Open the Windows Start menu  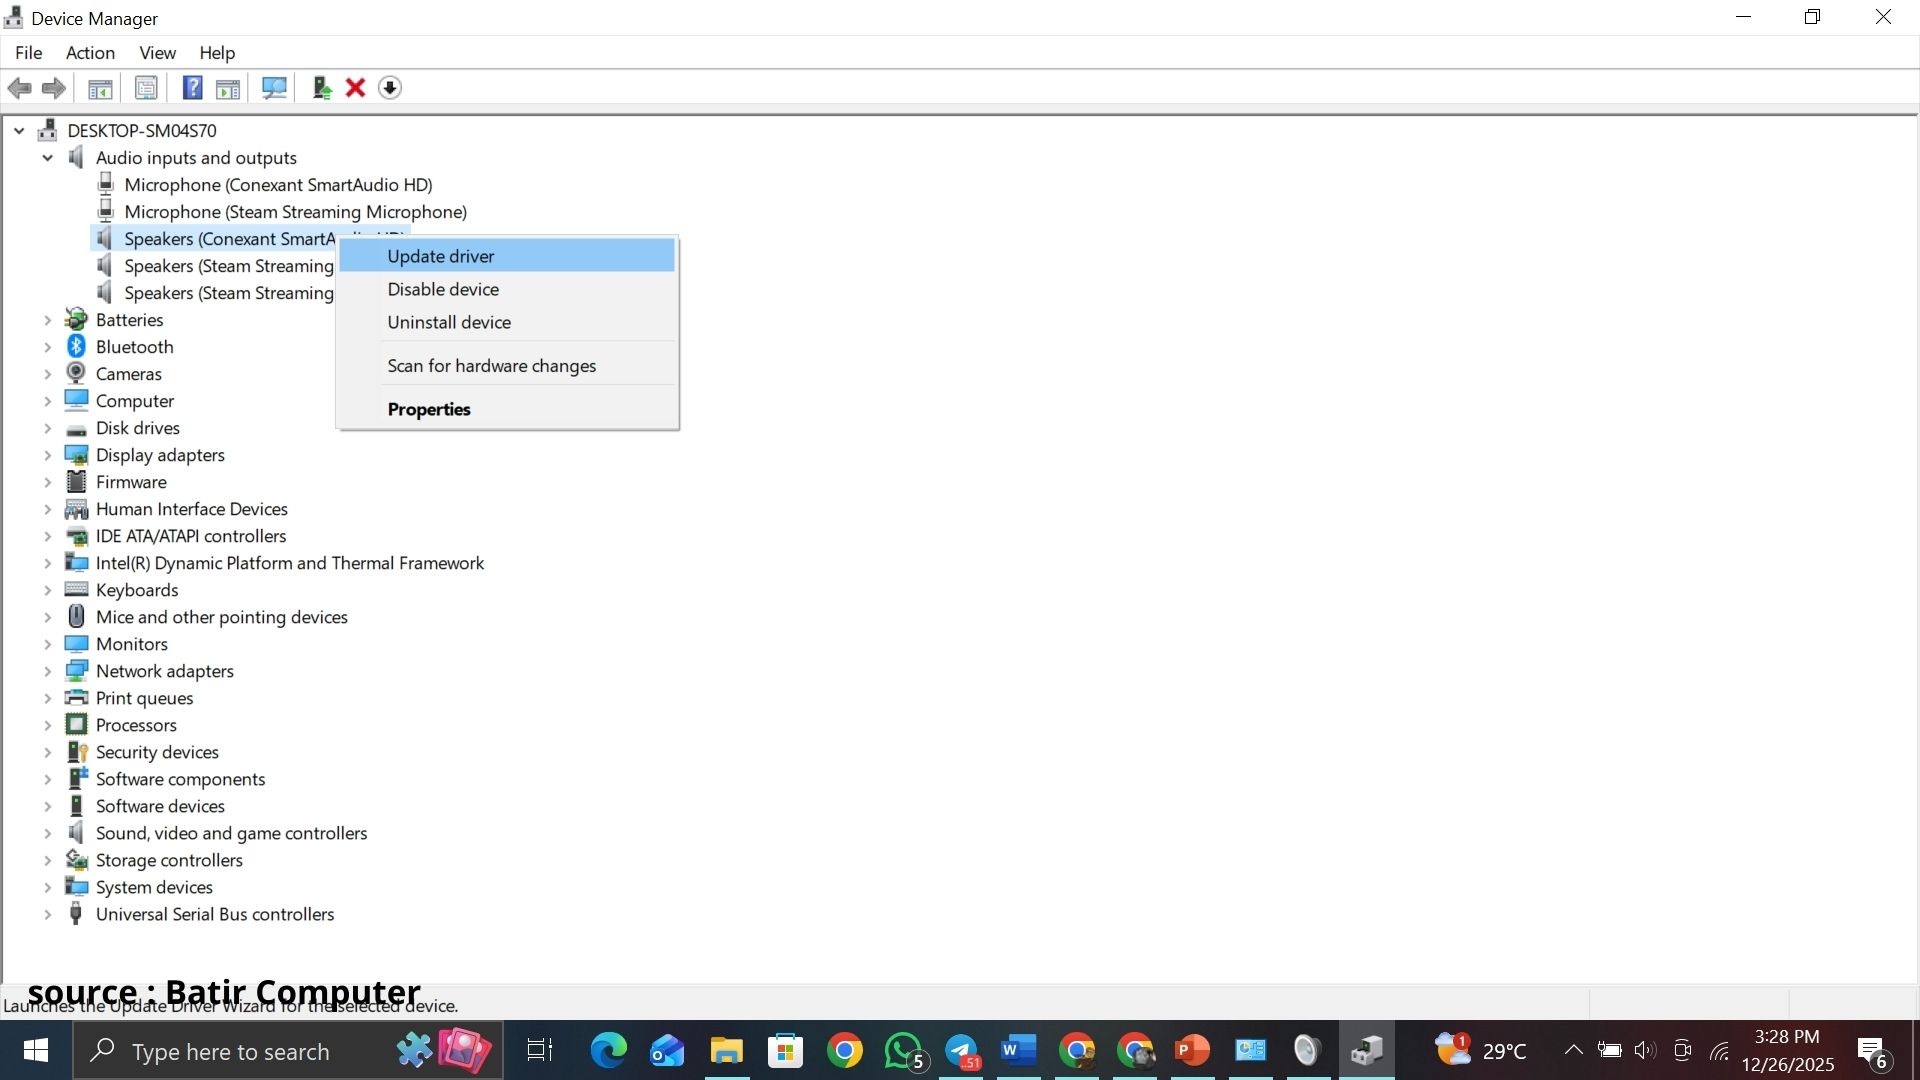36,1051
